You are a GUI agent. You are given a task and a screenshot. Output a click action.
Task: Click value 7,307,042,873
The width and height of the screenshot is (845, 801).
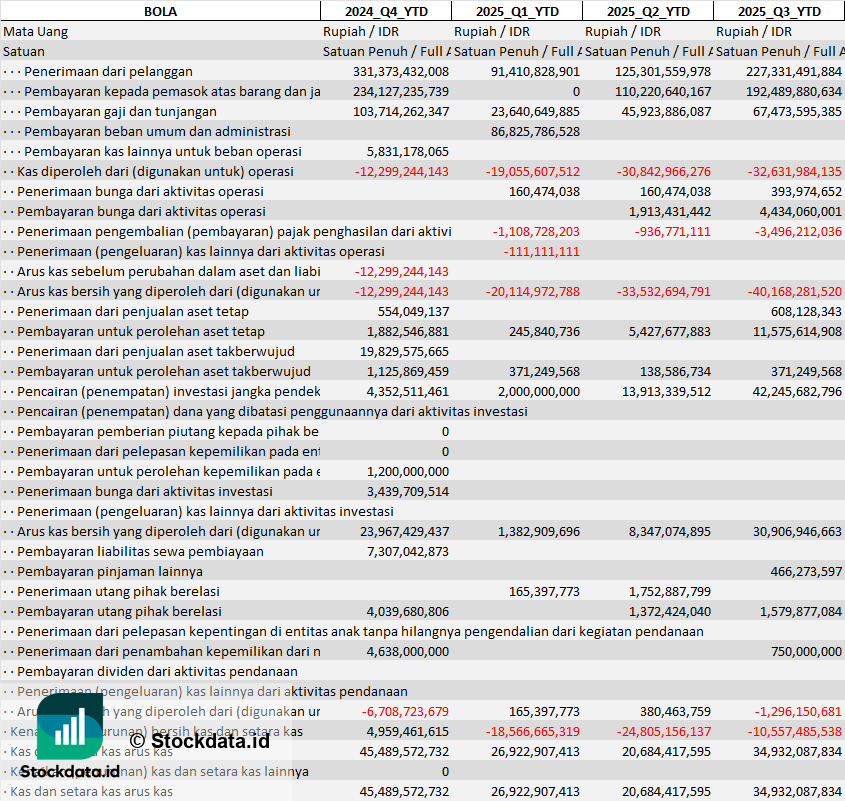point(407,551)
